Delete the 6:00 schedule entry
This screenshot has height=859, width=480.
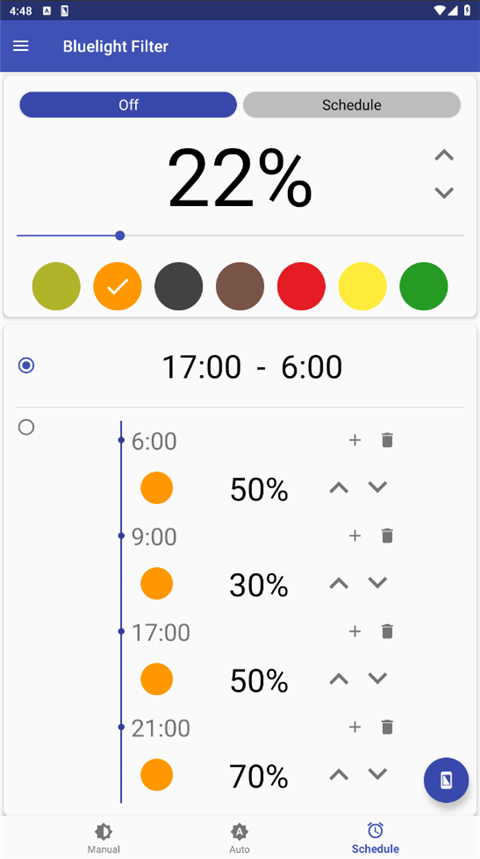[x=387, y=440]
